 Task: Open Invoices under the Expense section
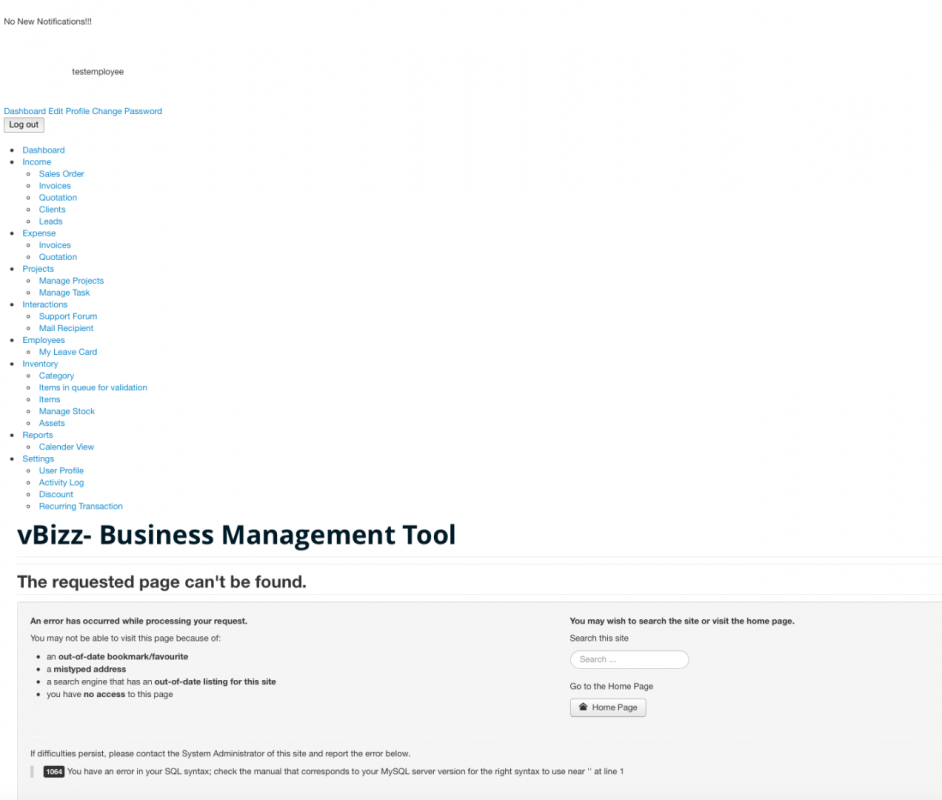[55, 245]
